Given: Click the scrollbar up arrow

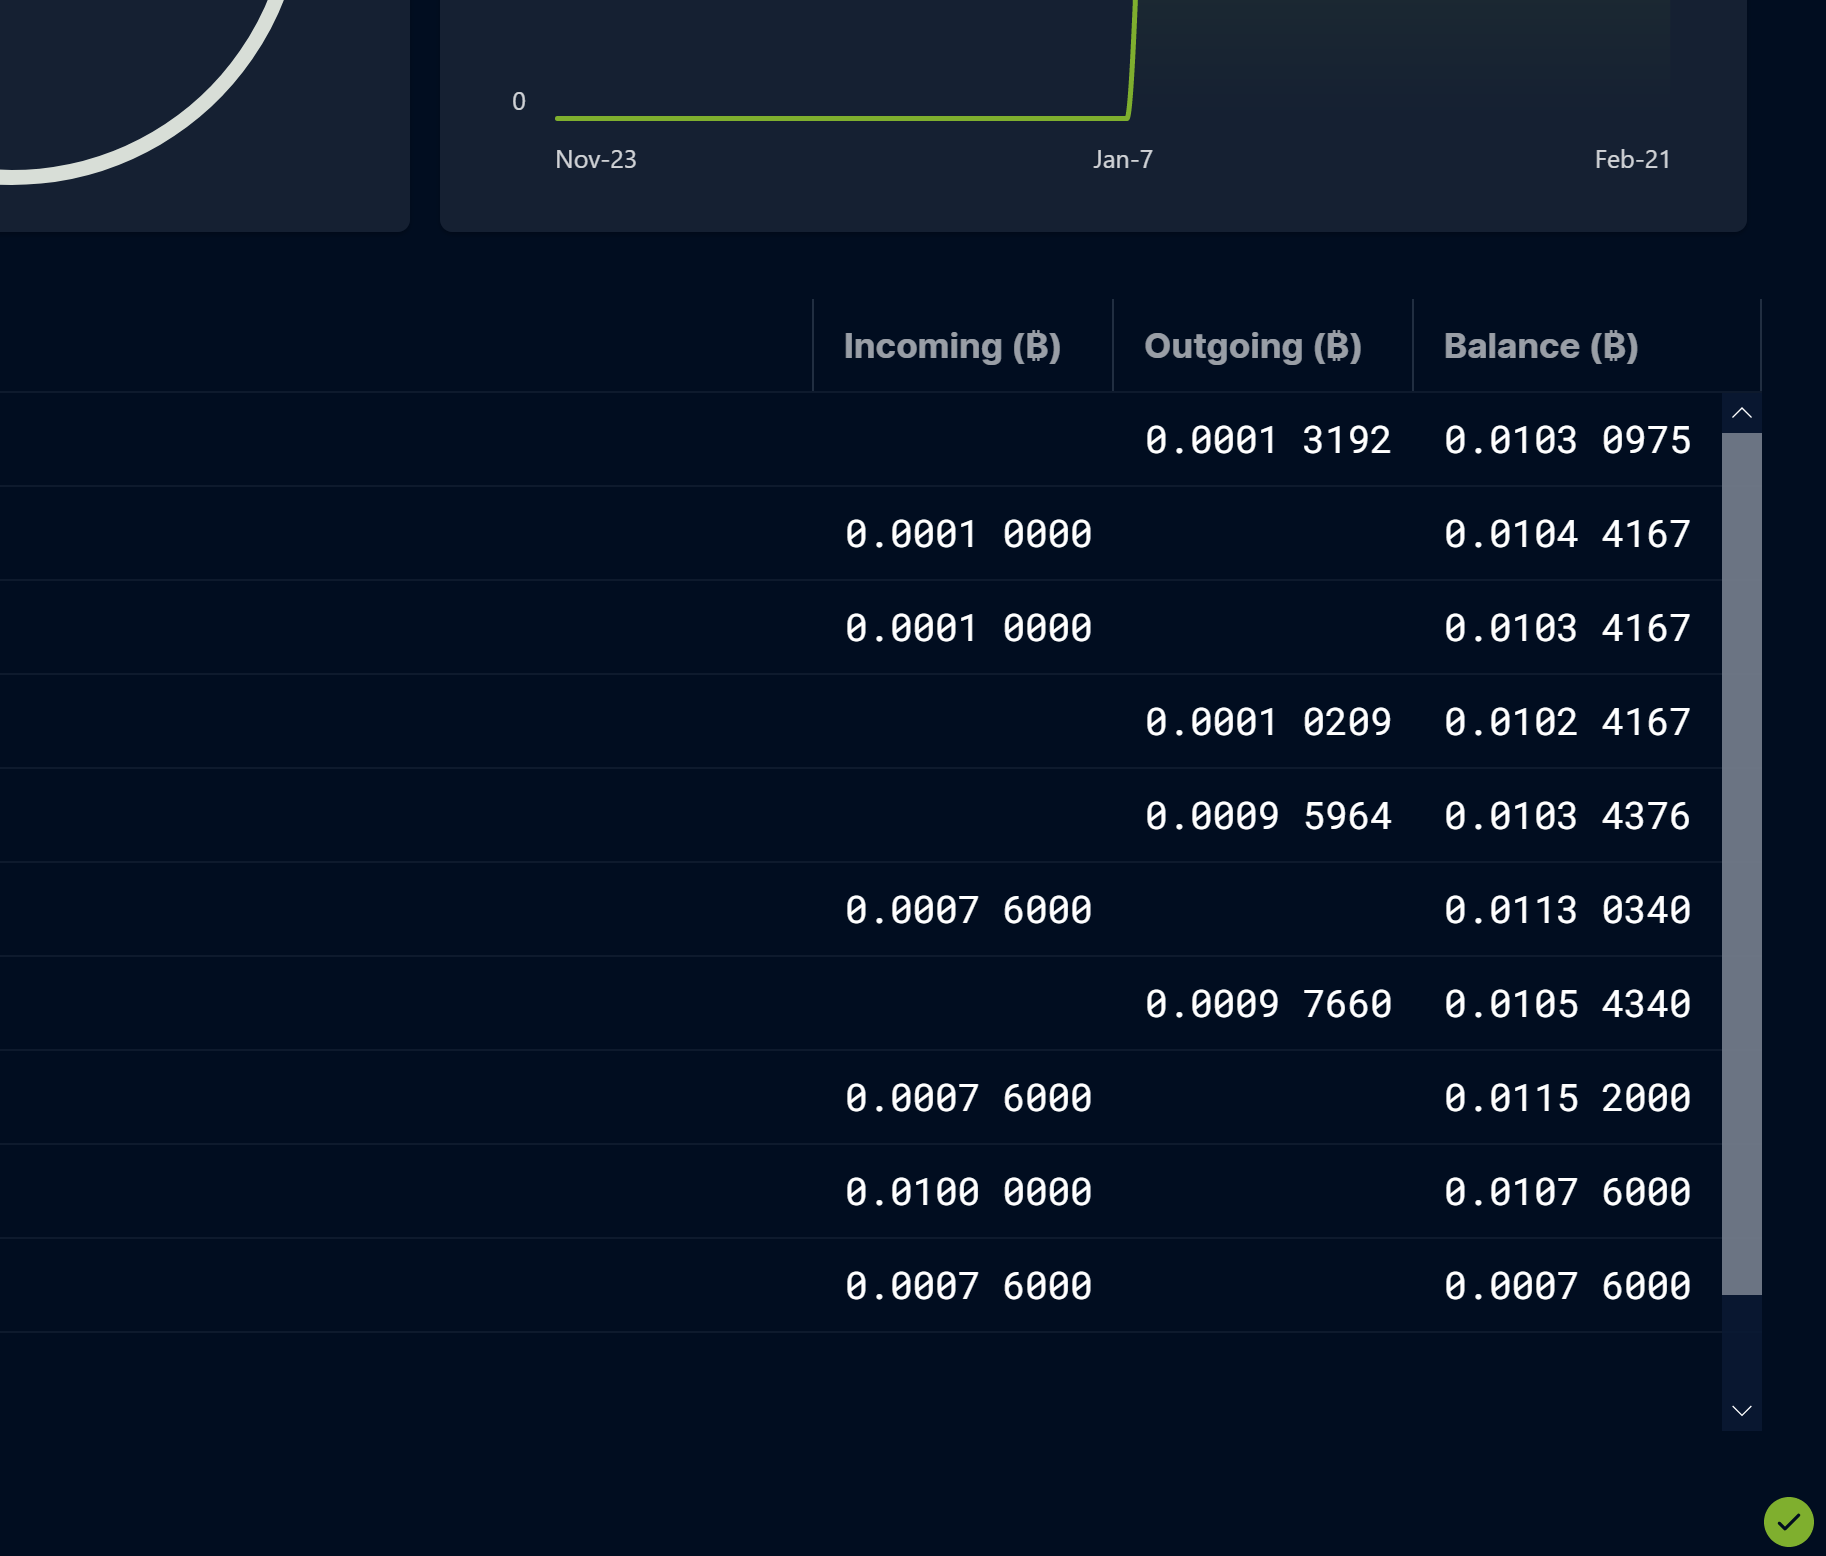Looking at the screenshot, I should tap(1741, 413).
